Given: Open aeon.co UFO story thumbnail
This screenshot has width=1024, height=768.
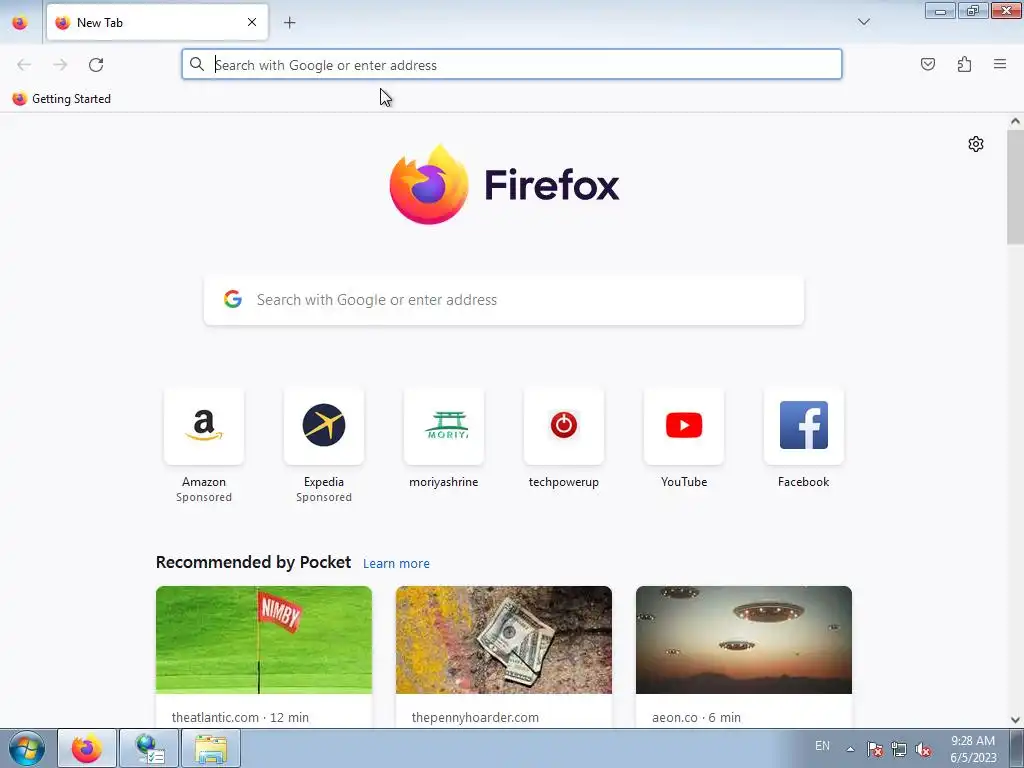Looking at the screenshot, I should point(744,640).
